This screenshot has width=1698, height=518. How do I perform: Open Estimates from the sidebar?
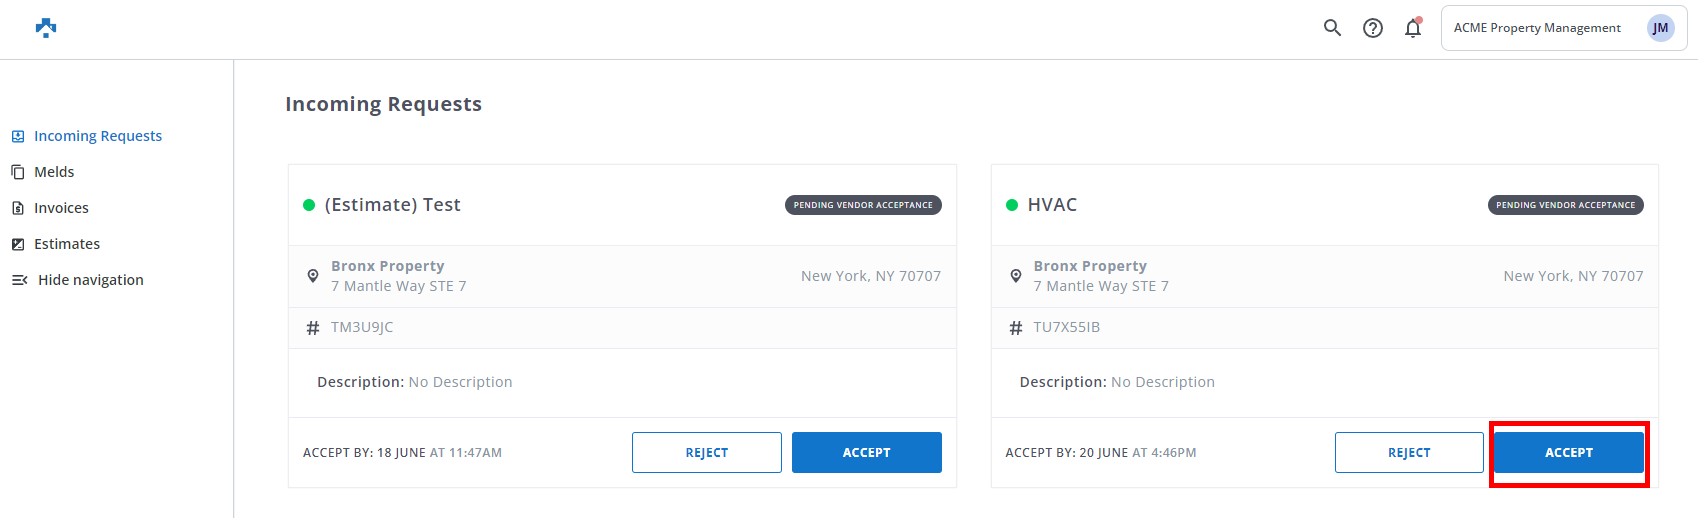67,244
